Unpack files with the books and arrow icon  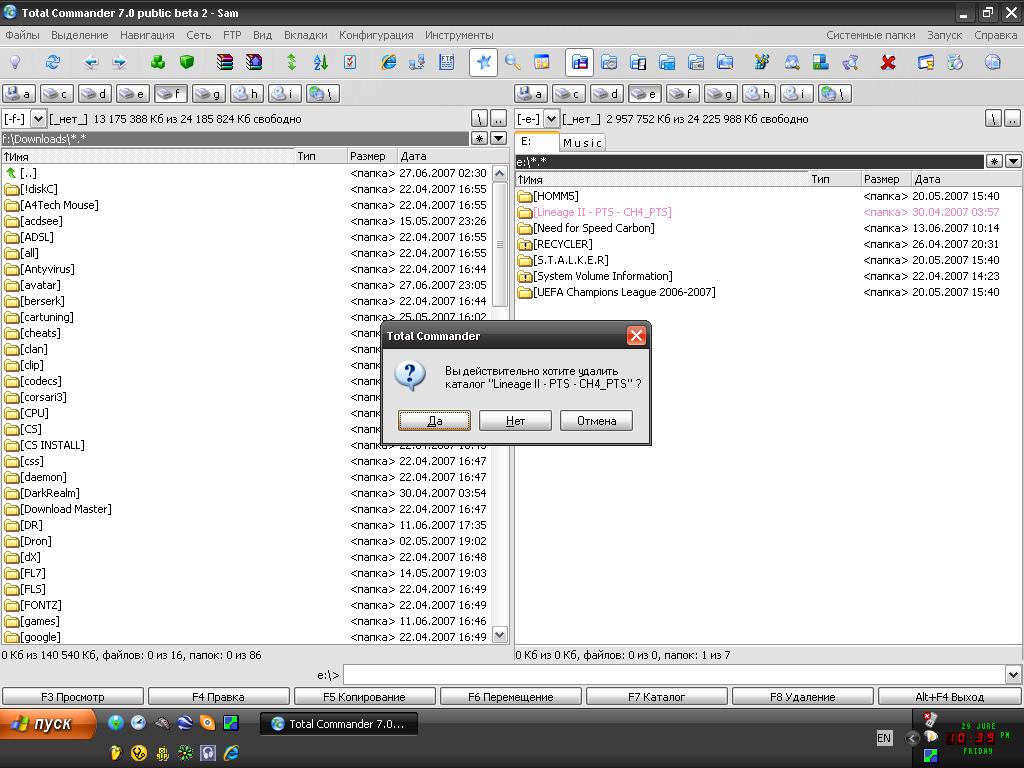click(254, 63)
